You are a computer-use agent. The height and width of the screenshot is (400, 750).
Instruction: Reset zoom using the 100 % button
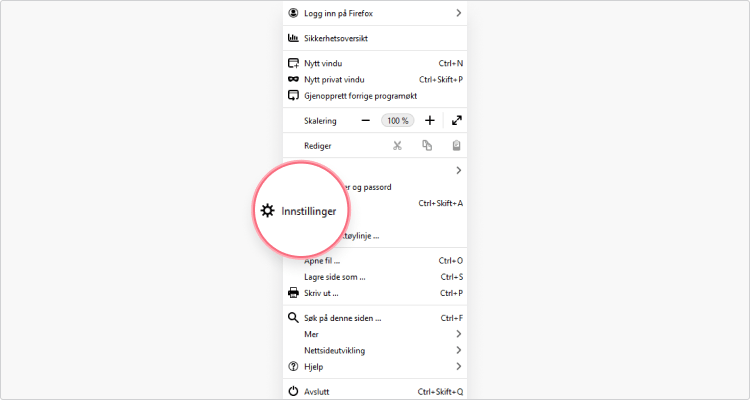tap(397, 121)
